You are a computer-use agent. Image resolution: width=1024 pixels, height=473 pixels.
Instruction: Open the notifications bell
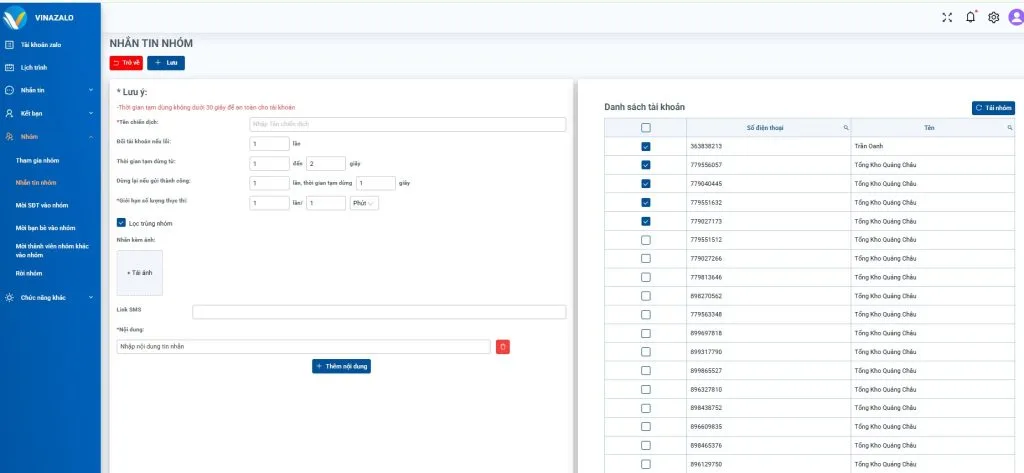click(971, 17)
